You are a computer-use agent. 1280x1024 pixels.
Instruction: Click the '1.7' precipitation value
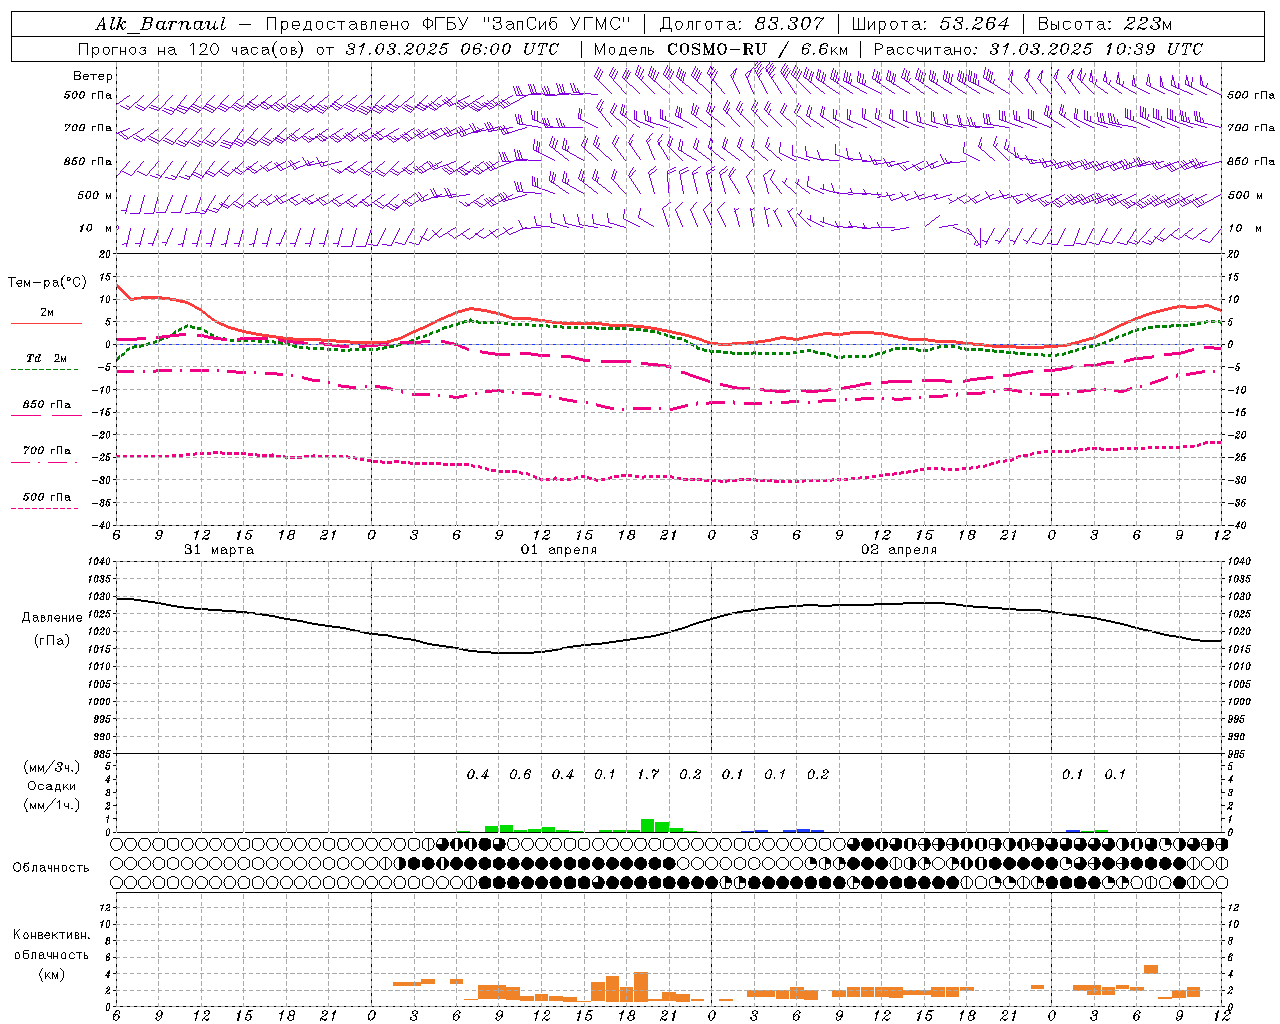click(648, 774)
